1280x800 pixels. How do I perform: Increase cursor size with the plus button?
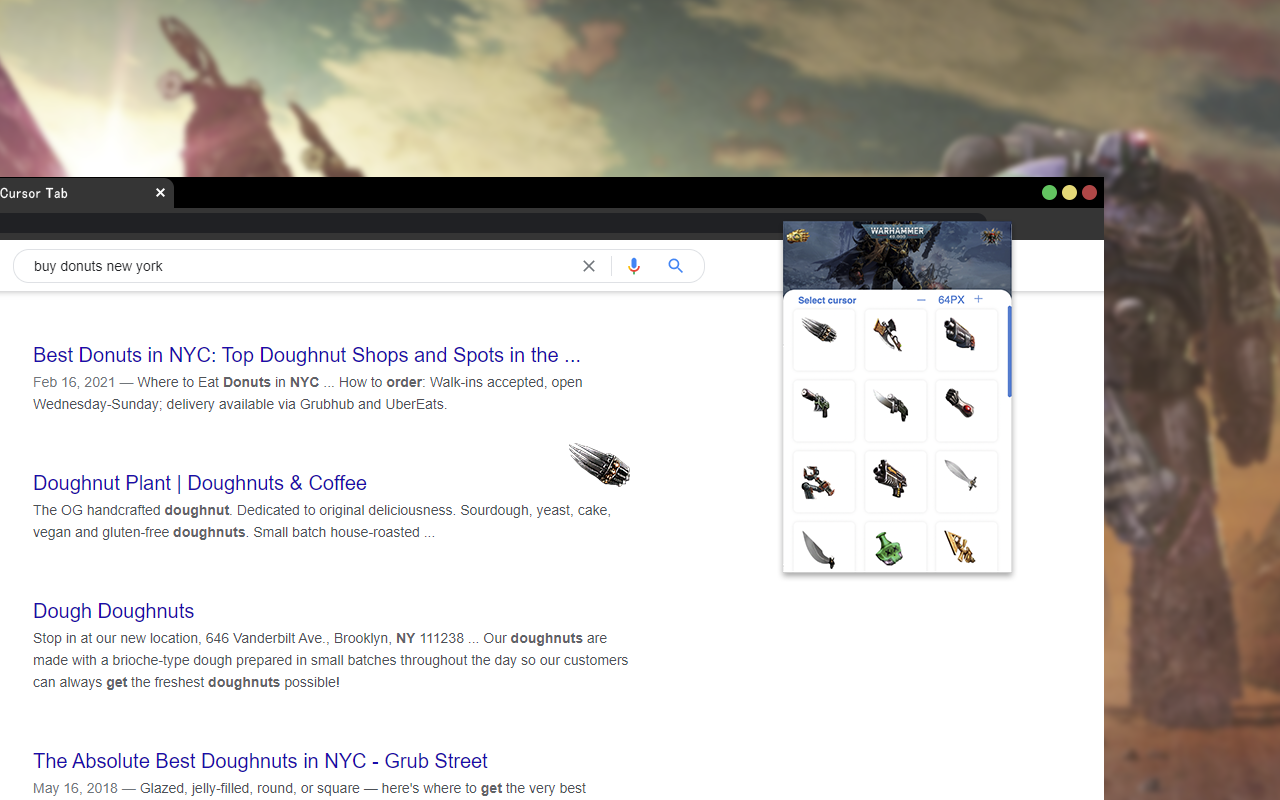click(x=978, y=299)
